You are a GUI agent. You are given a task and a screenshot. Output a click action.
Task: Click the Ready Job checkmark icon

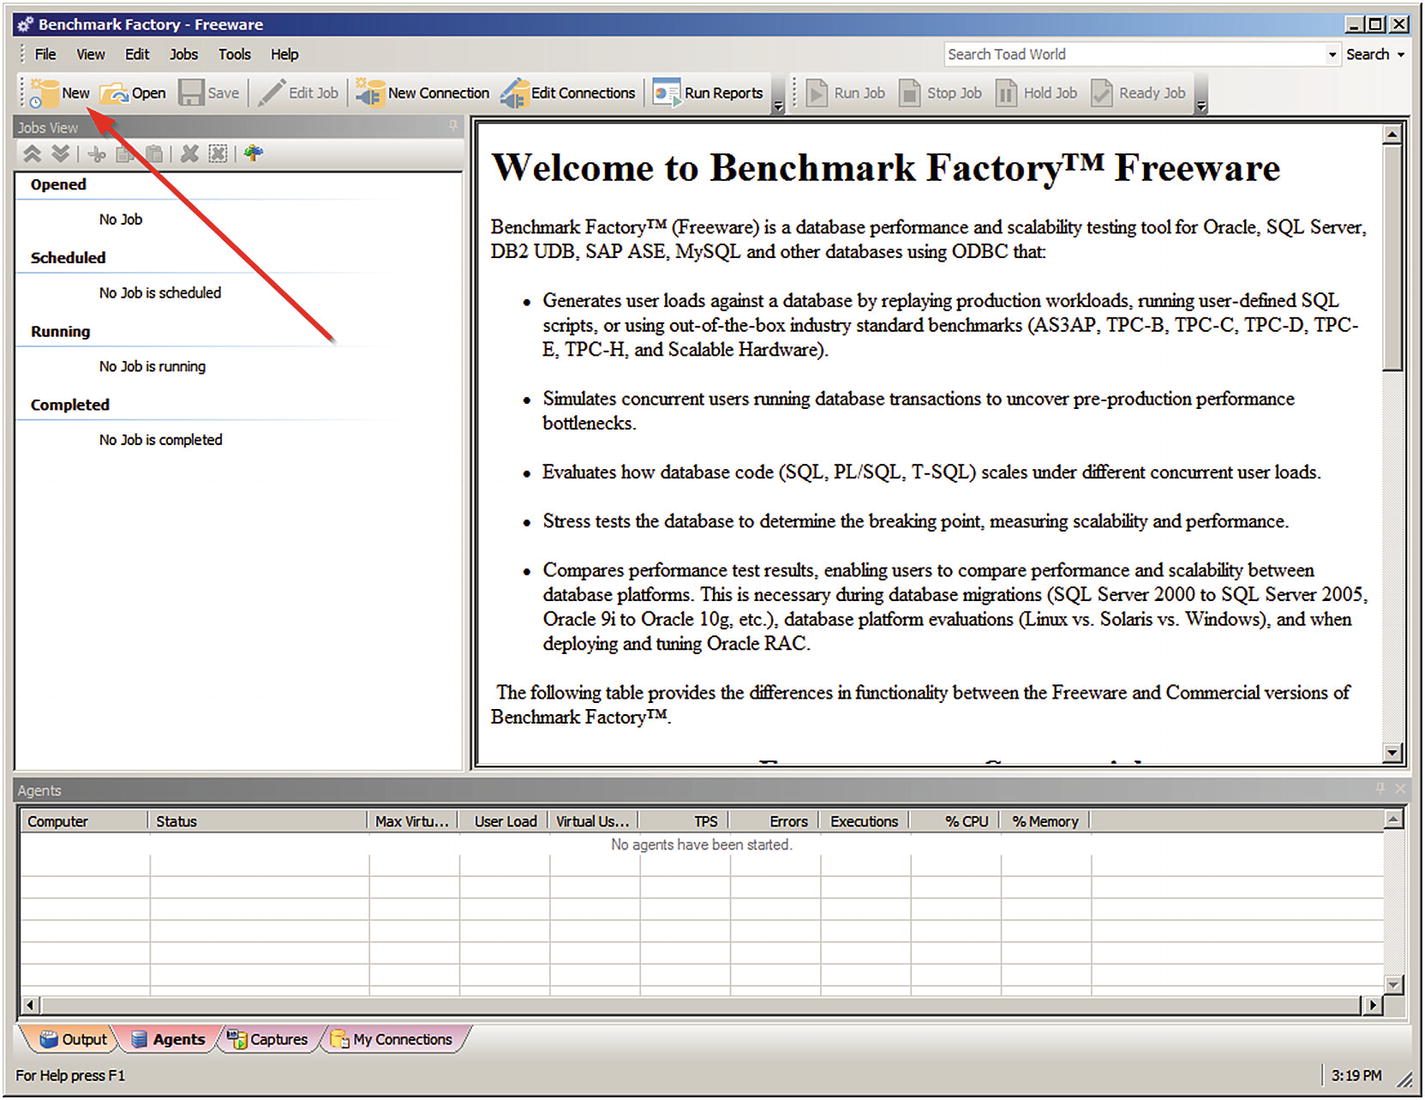(1102, 93)
